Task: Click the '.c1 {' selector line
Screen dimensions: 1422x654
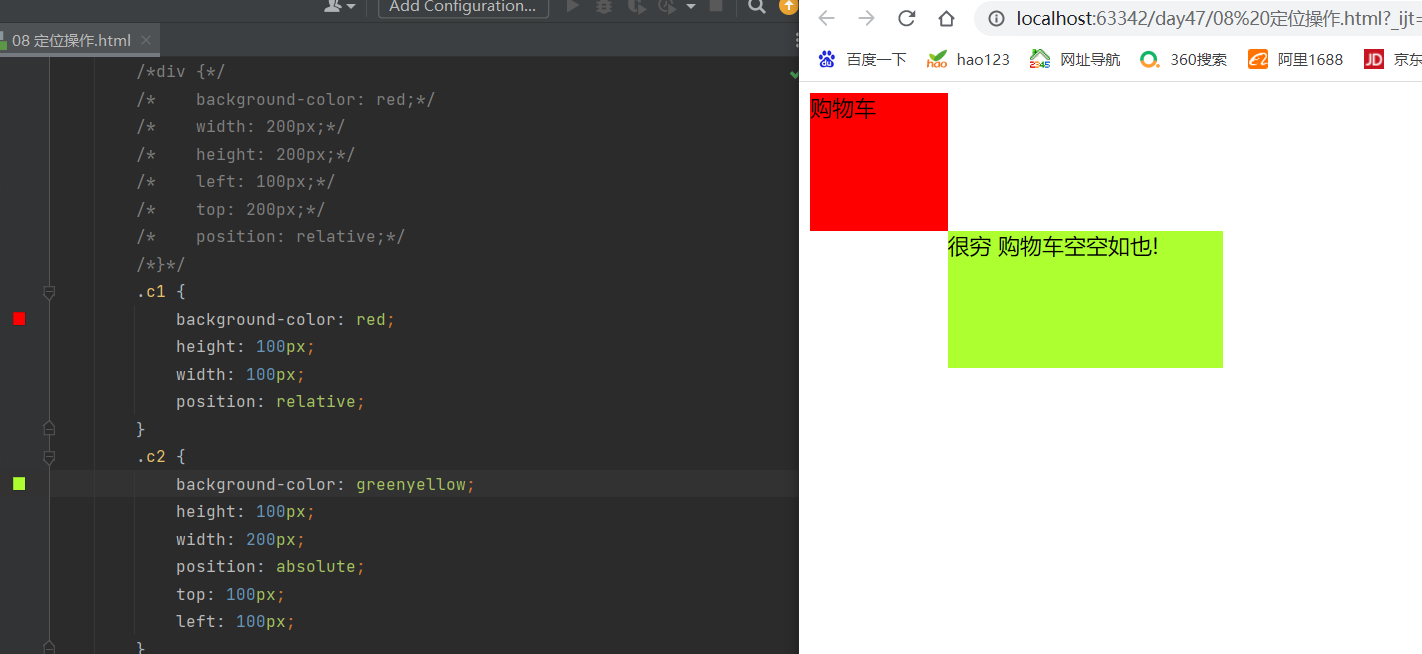Action: tap(161, 292)
